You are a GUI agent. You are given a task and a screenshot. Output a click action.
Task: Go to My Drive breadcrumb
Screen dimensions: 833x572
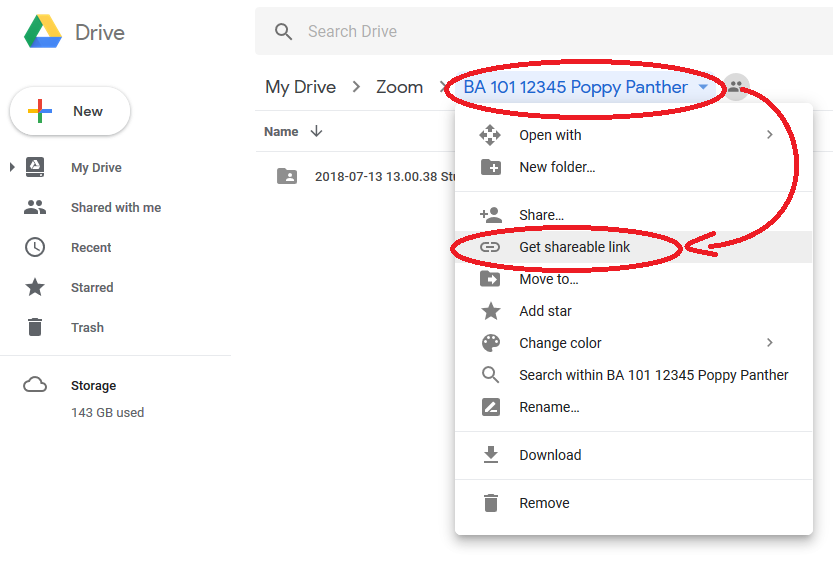pyautogui.click(x=301, y=87)
